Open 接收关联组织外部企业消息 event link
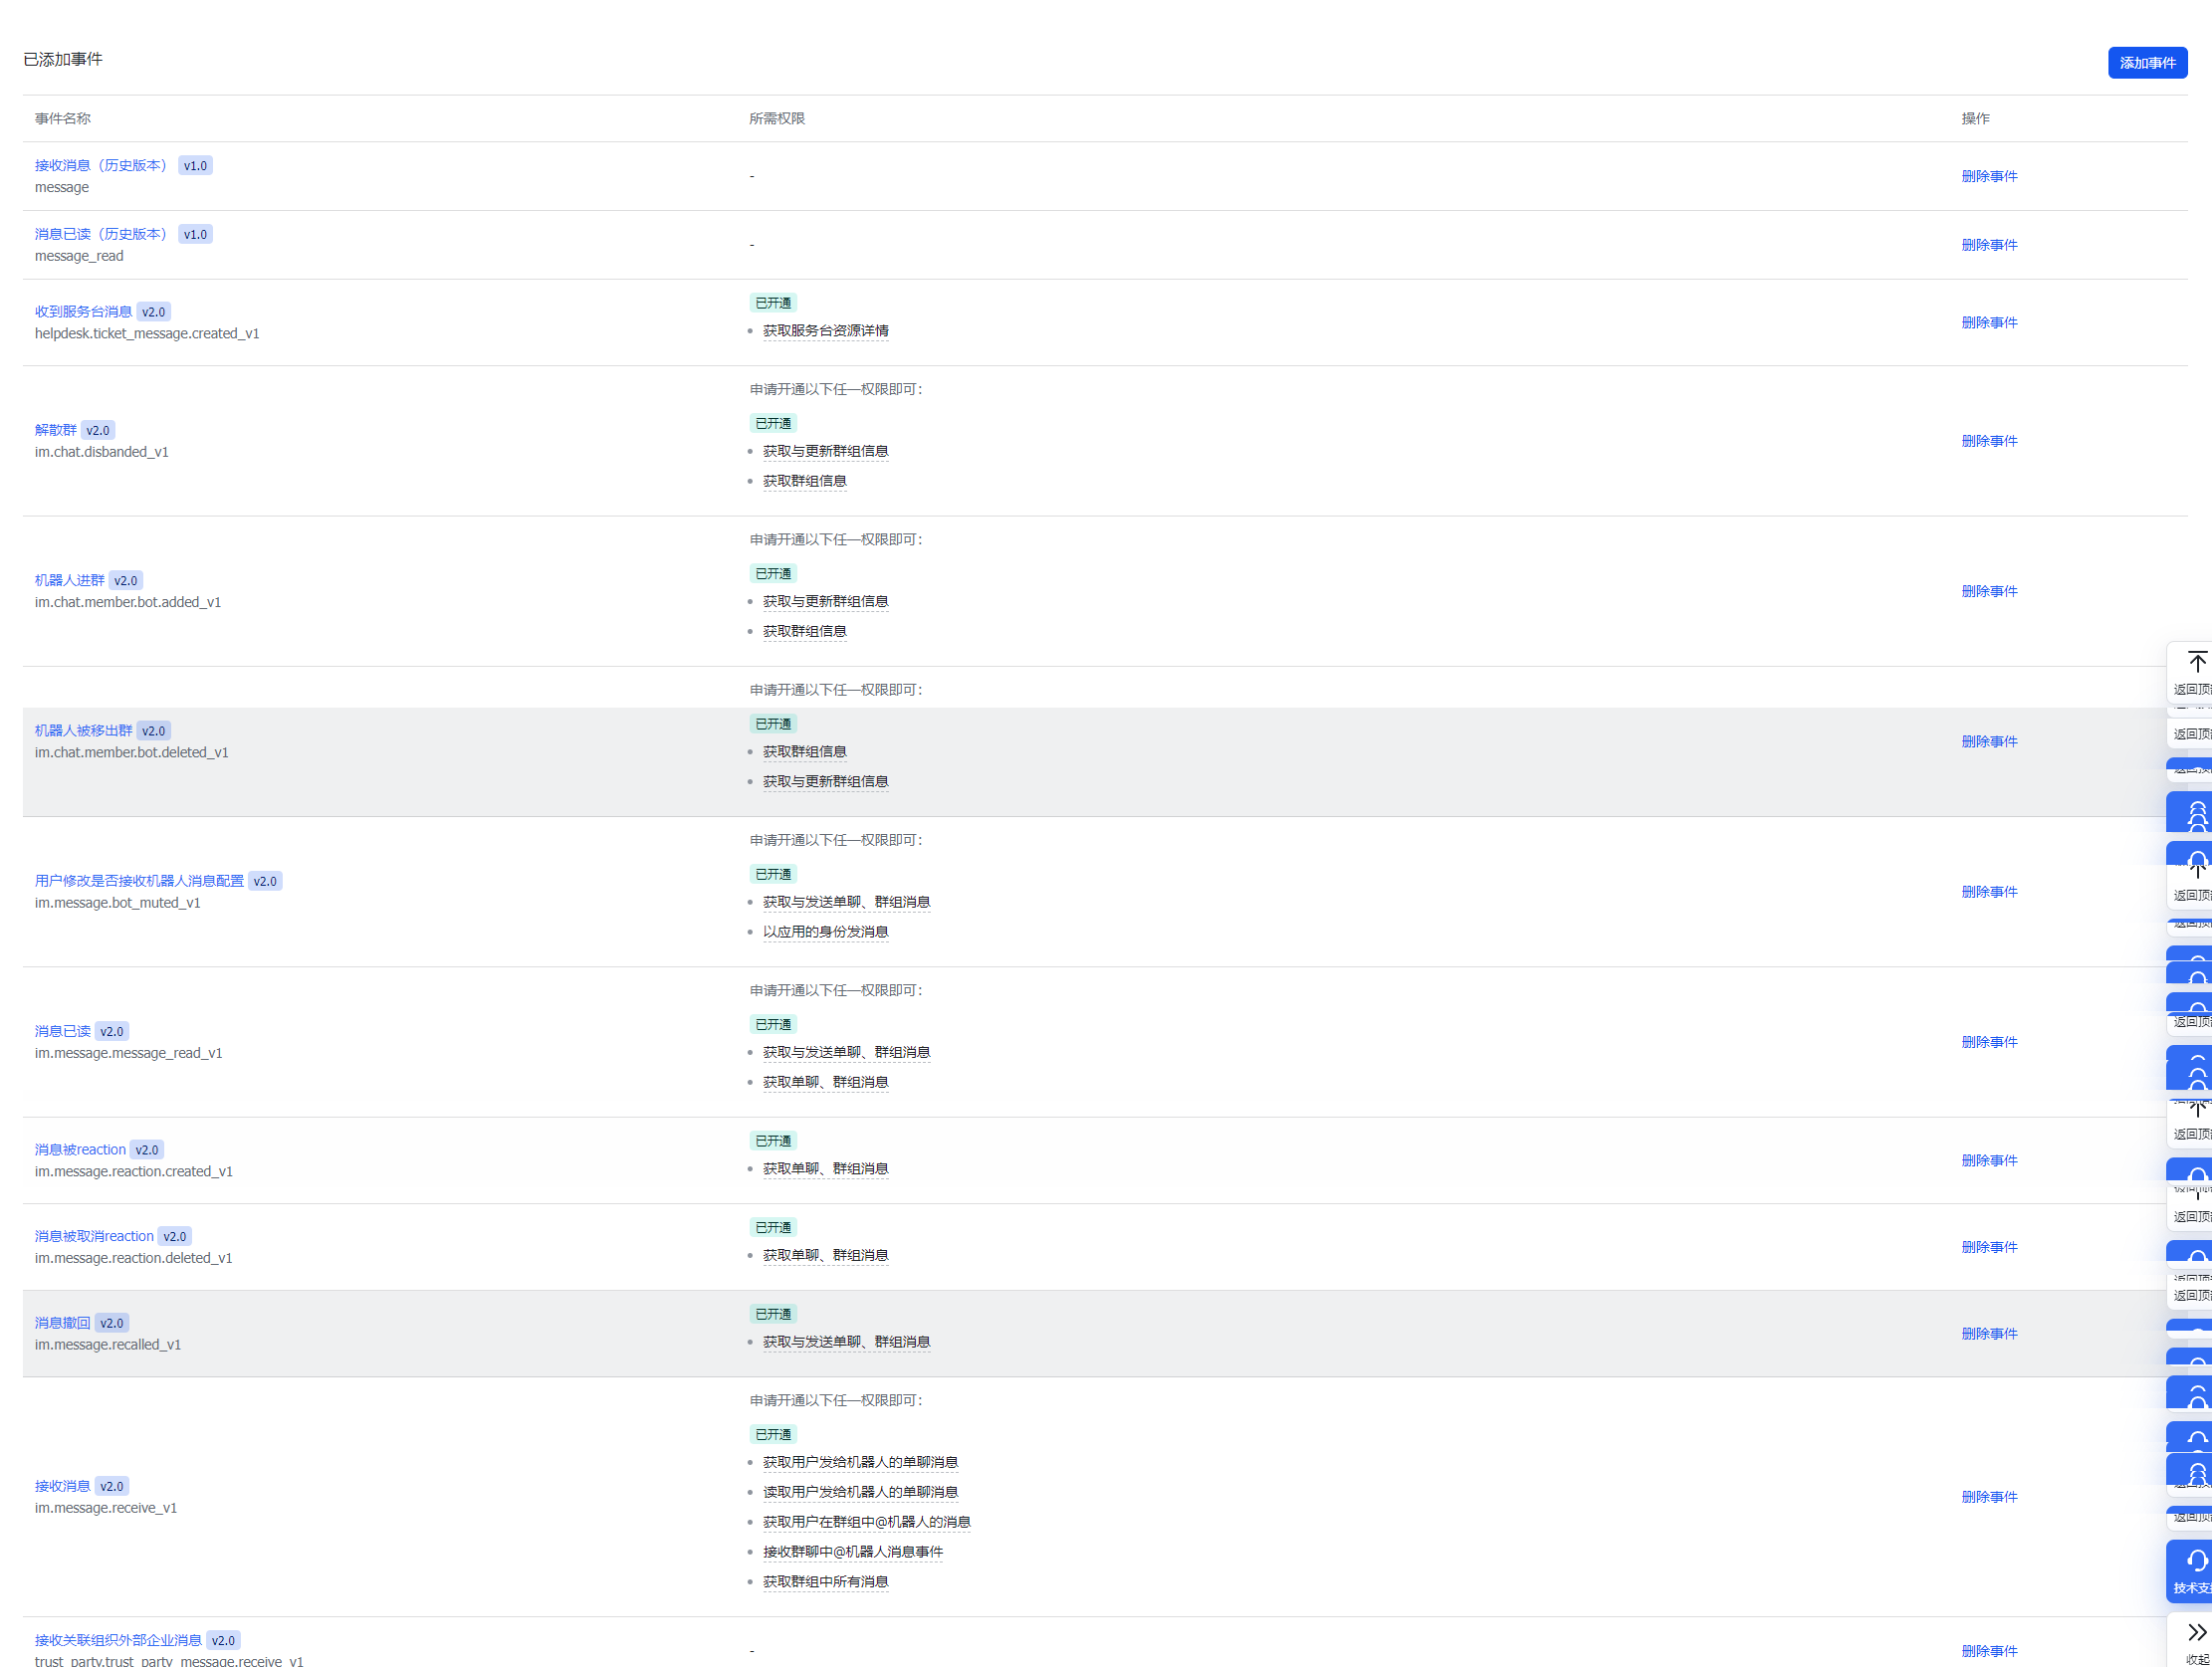Viewport: 2212px width, 1667px height. tap(118, 1640)
